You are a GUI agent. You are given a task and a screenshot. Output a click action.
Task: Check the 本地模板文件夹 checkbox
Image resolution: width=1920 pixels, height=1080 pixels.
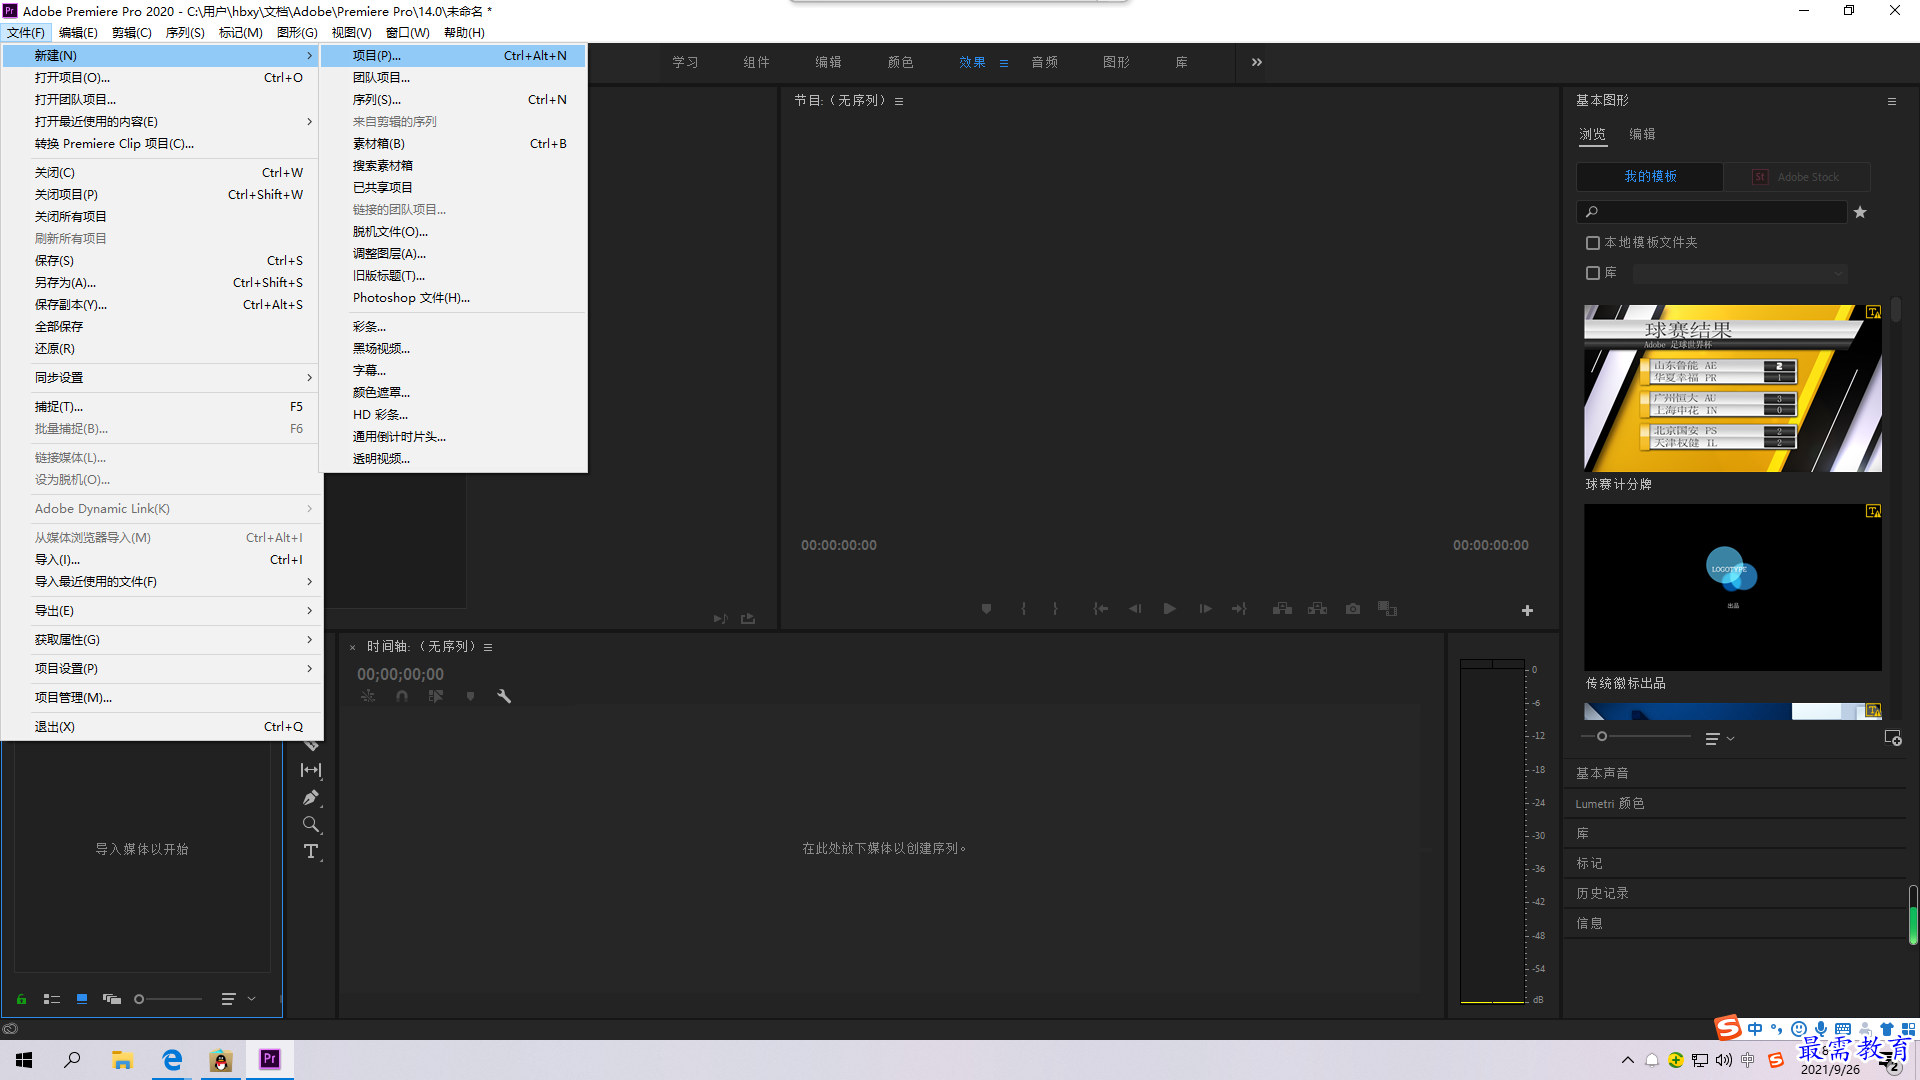click(x=1593, y=243)
